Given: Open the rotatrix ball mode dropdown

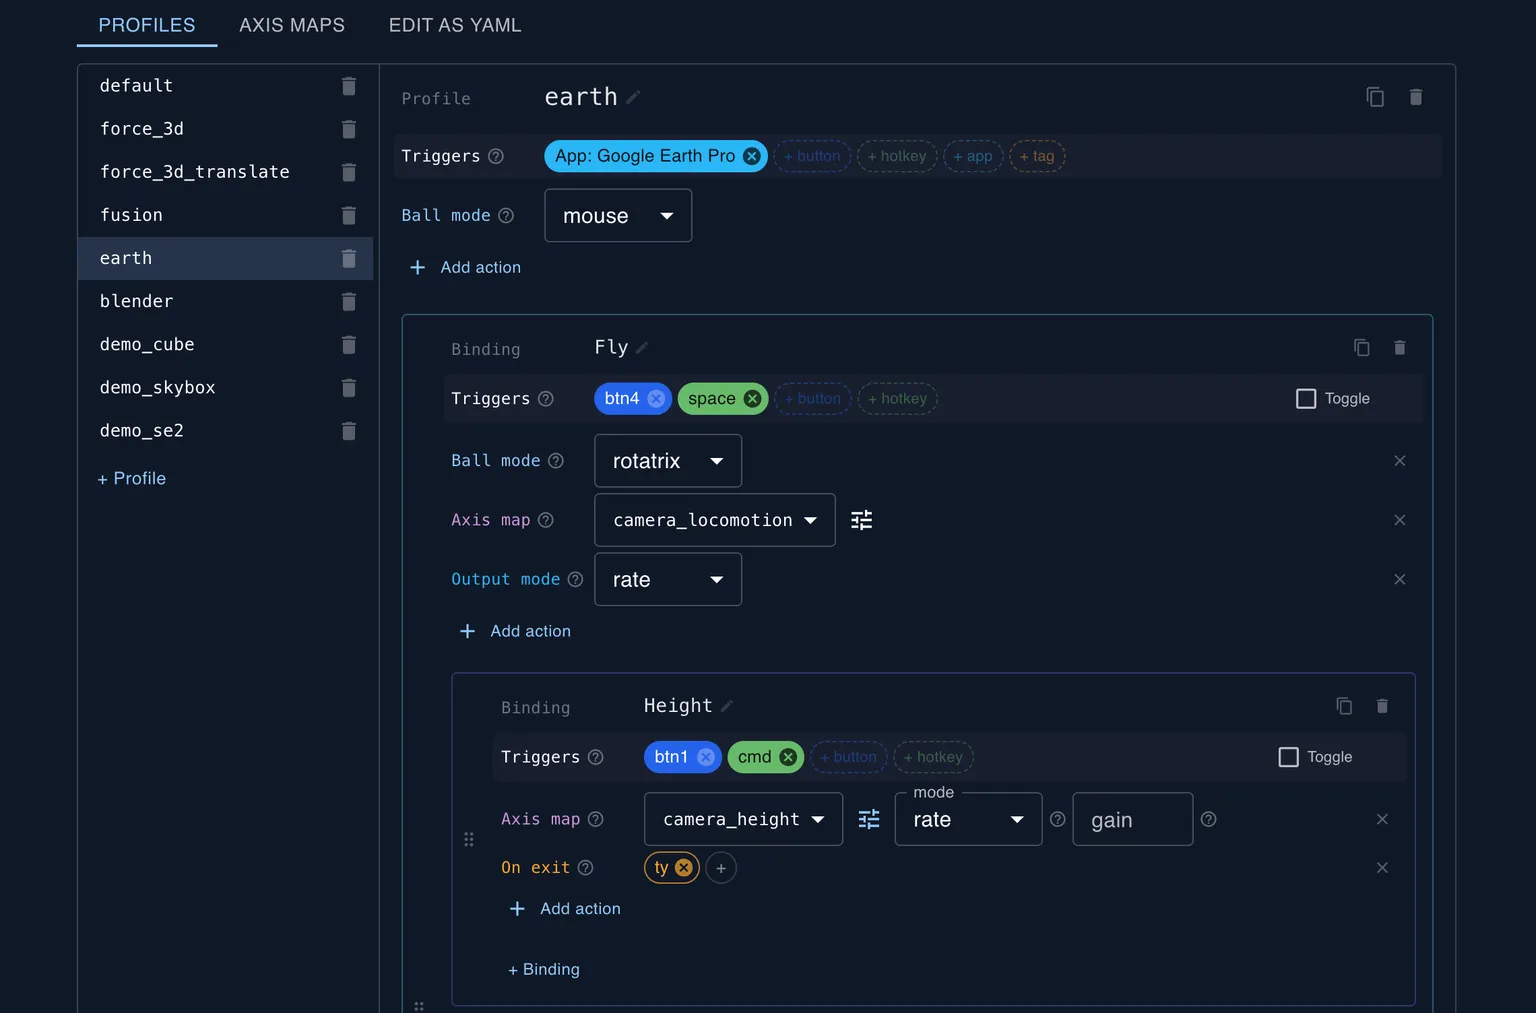Looking at the screenshot, I should point(667,461).
